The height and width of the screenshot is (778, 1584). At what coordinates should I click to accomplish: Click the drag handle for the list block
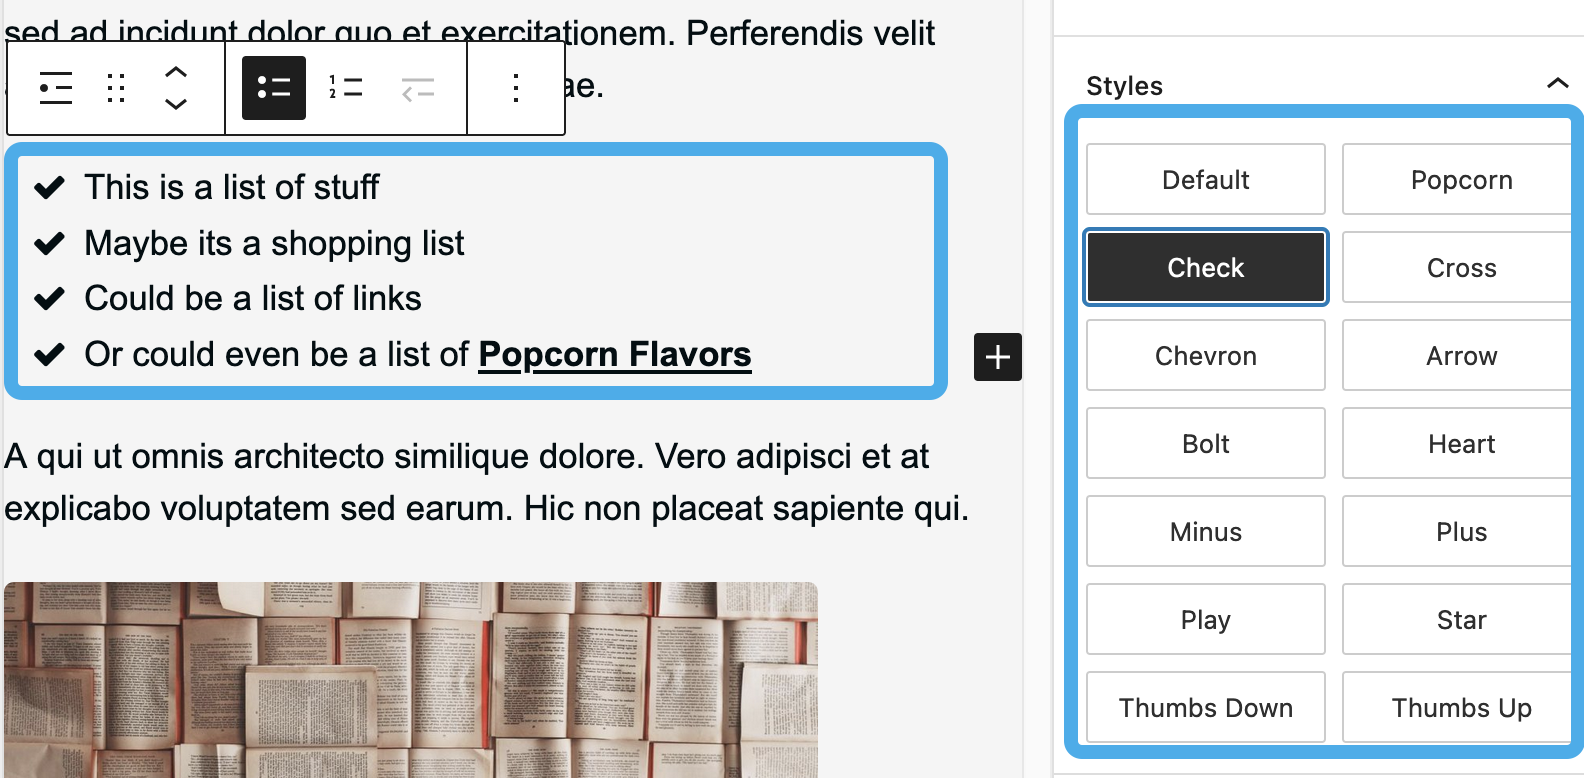tap(115, 88)
